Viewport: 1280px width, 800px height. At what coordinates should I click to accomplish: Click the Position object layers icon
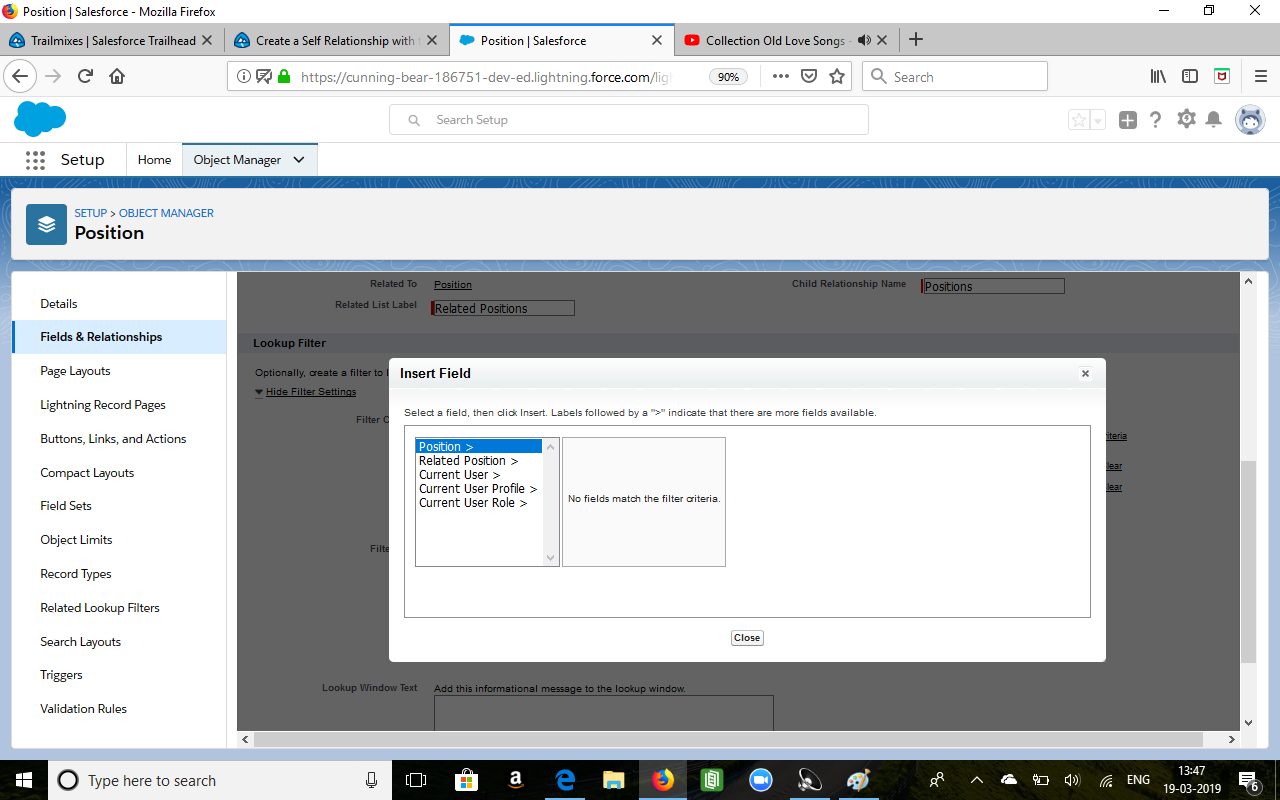pos(46,224)
